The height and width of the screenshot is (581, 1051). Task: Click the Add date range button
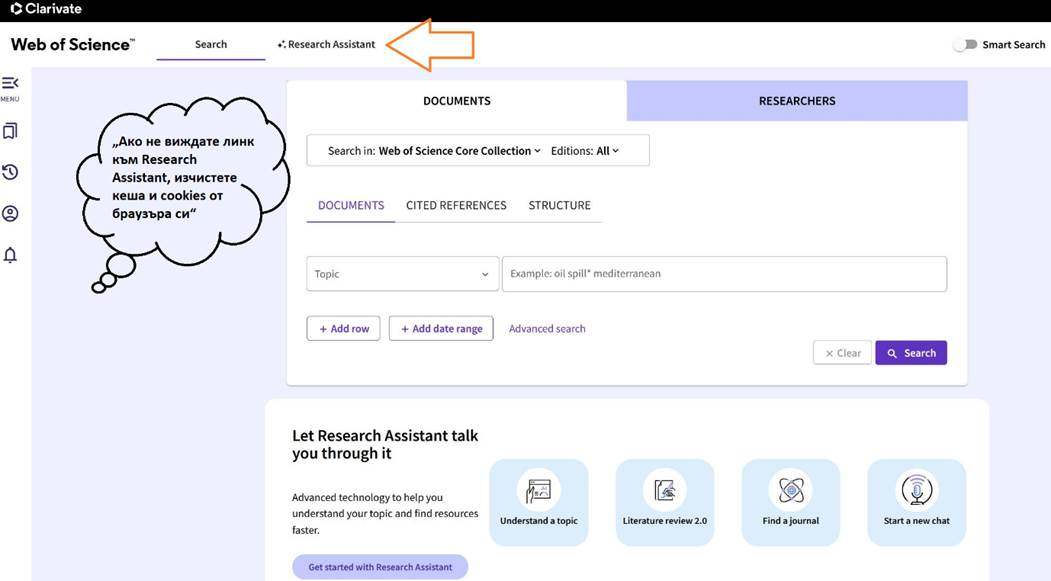point(441,329)
